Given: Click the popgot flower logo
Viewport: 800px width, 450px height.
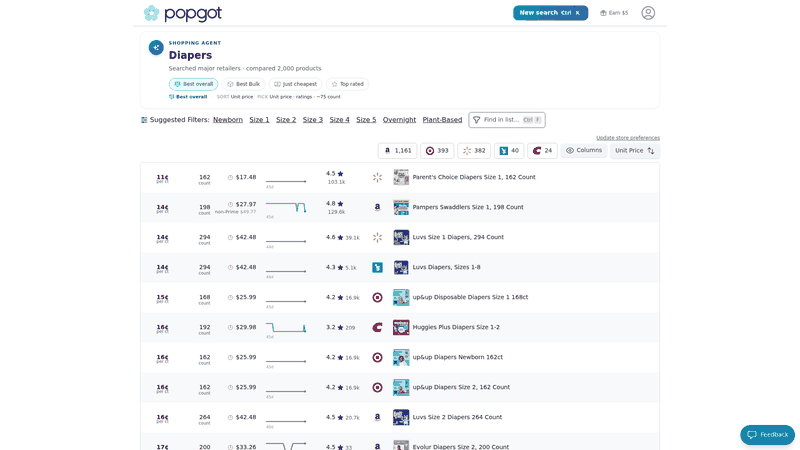Looking at the screenshot, I should pos(151,13).
